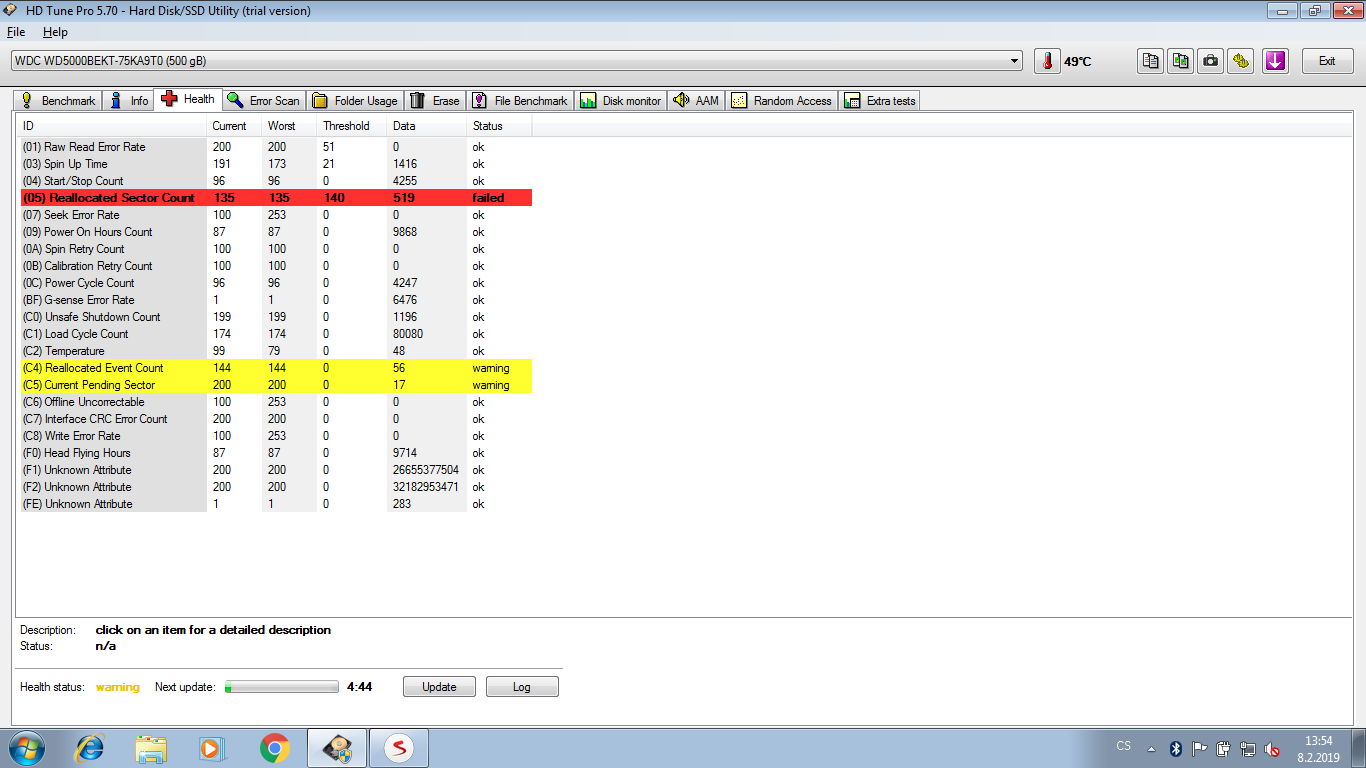
Task: Click the purple down-arrow toolbar icon
Action: click(x=1275, y=61)
